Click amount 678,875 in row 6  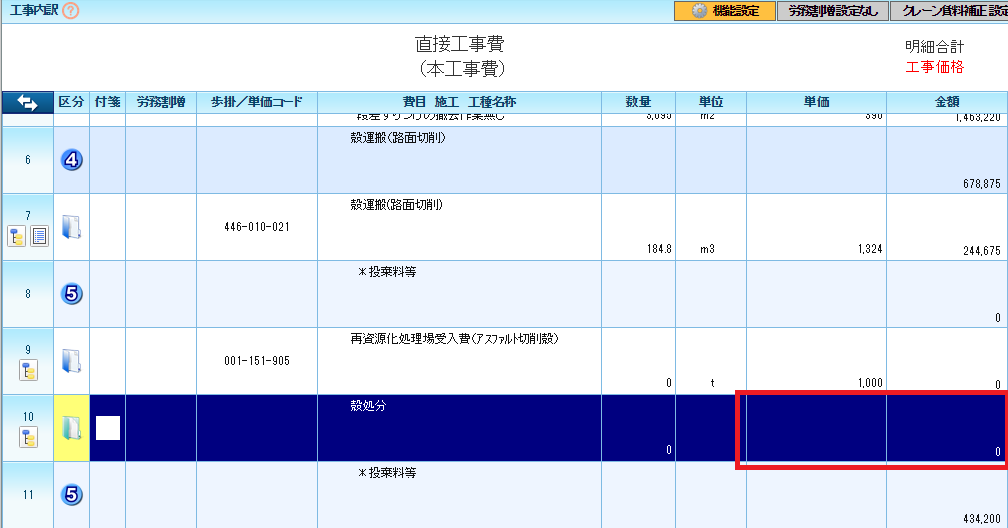(982, 184)
